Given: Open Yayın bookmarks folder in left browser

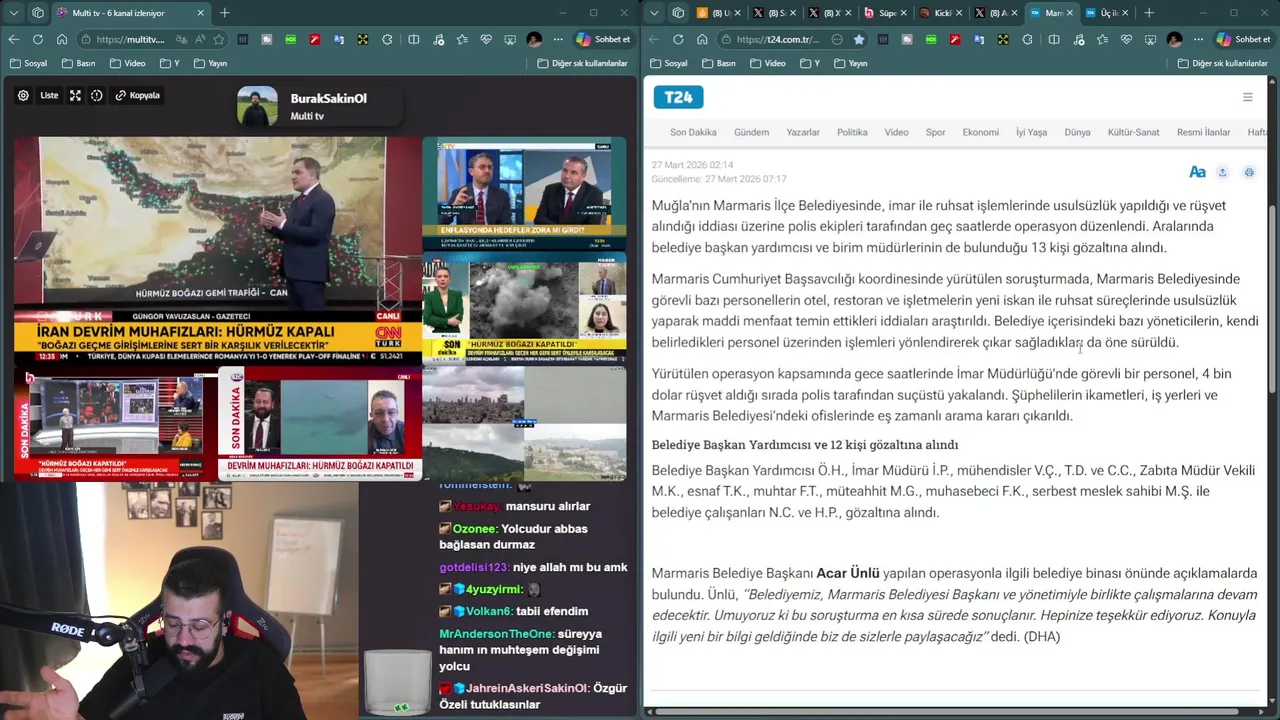Looking at the screenshot, I should point(210,63).
